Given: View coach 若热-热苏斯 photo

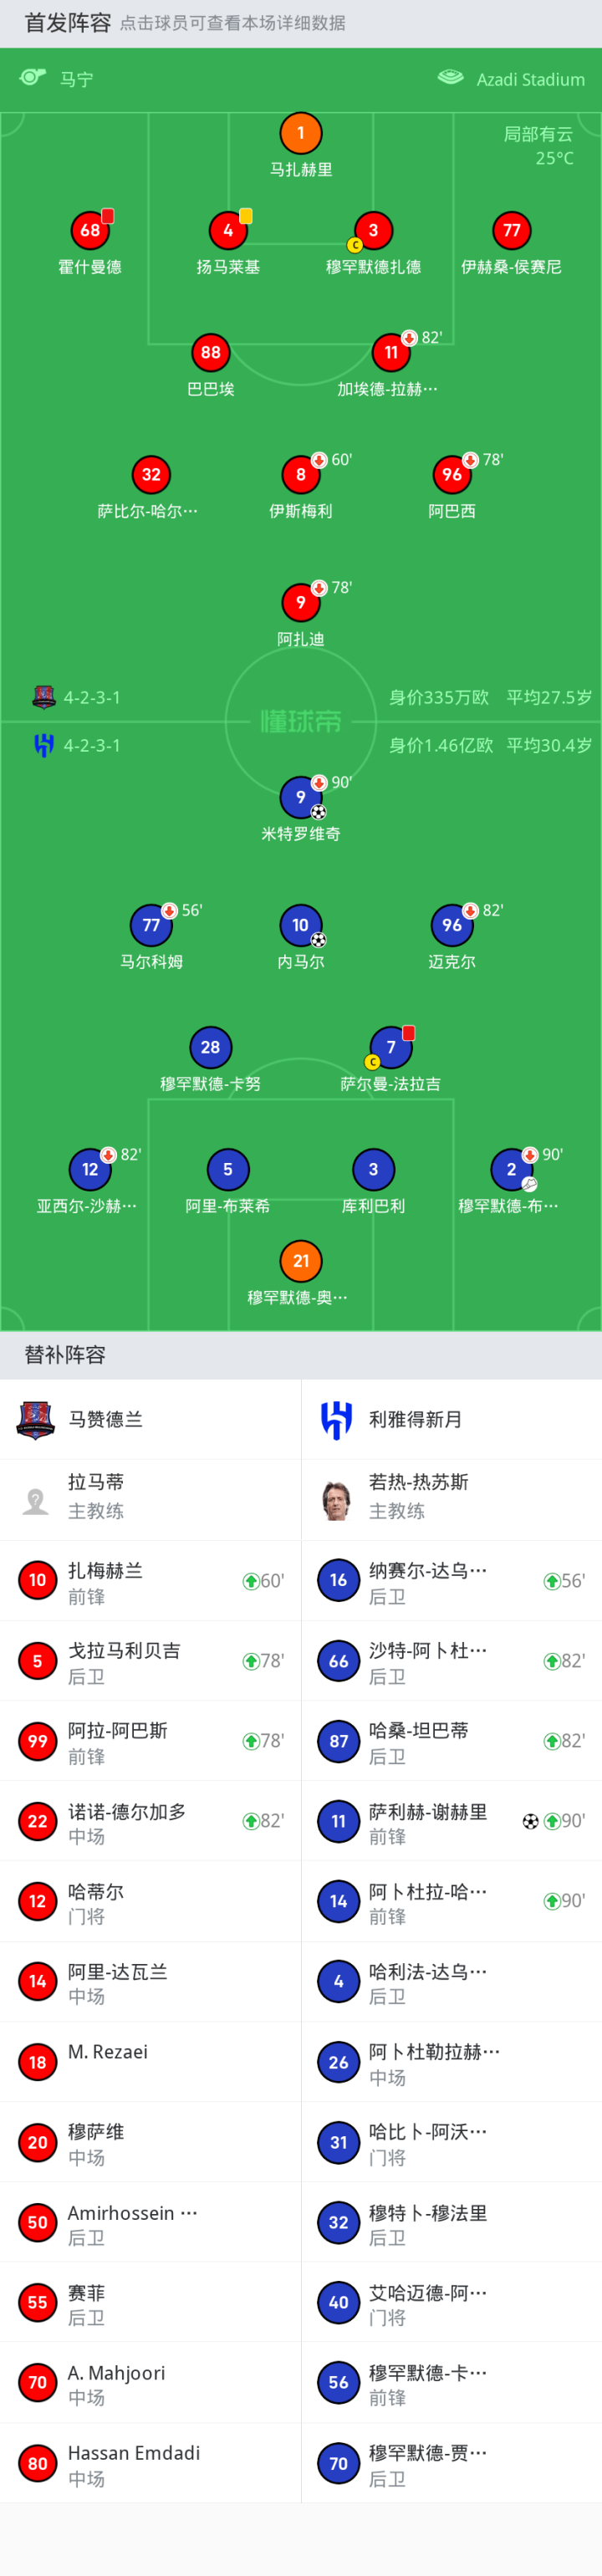Looking at the screenshot, I should (x=337, y=1499).
